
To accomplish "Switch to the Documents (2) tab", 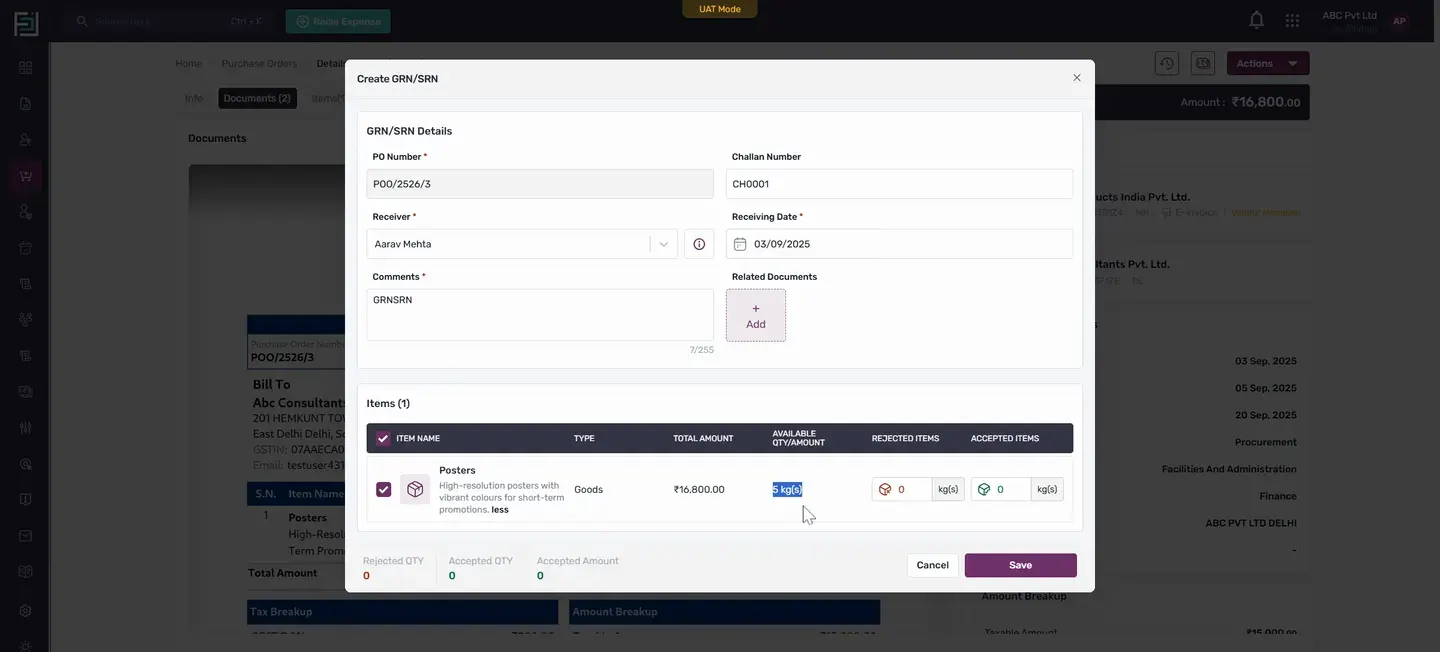I will point(257,98).
